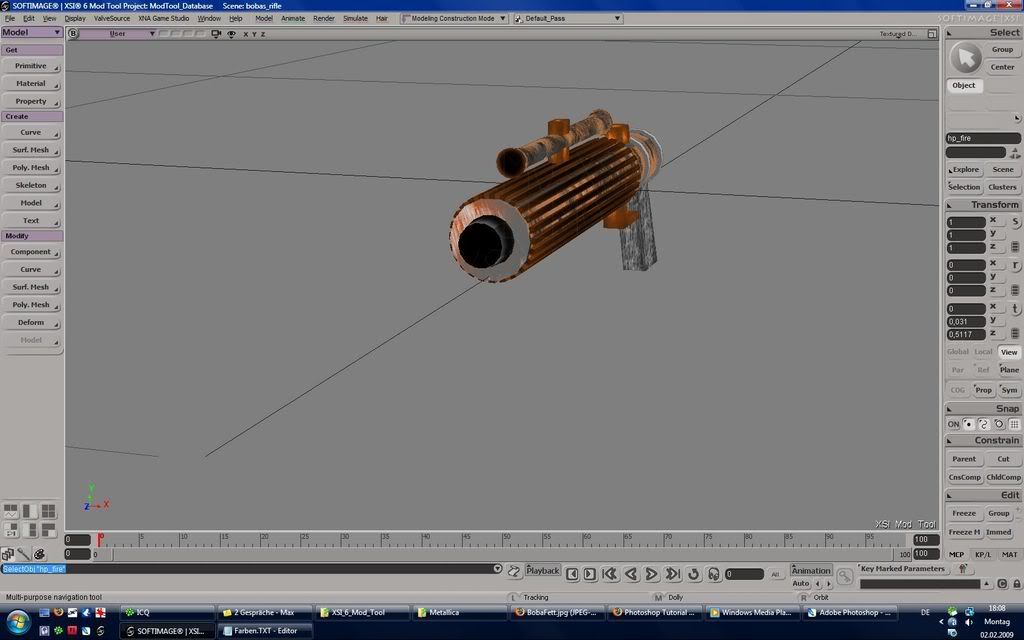Step to next frame
The height and width of the screenshot is (640, 1024).
click(x=590, y=574)
